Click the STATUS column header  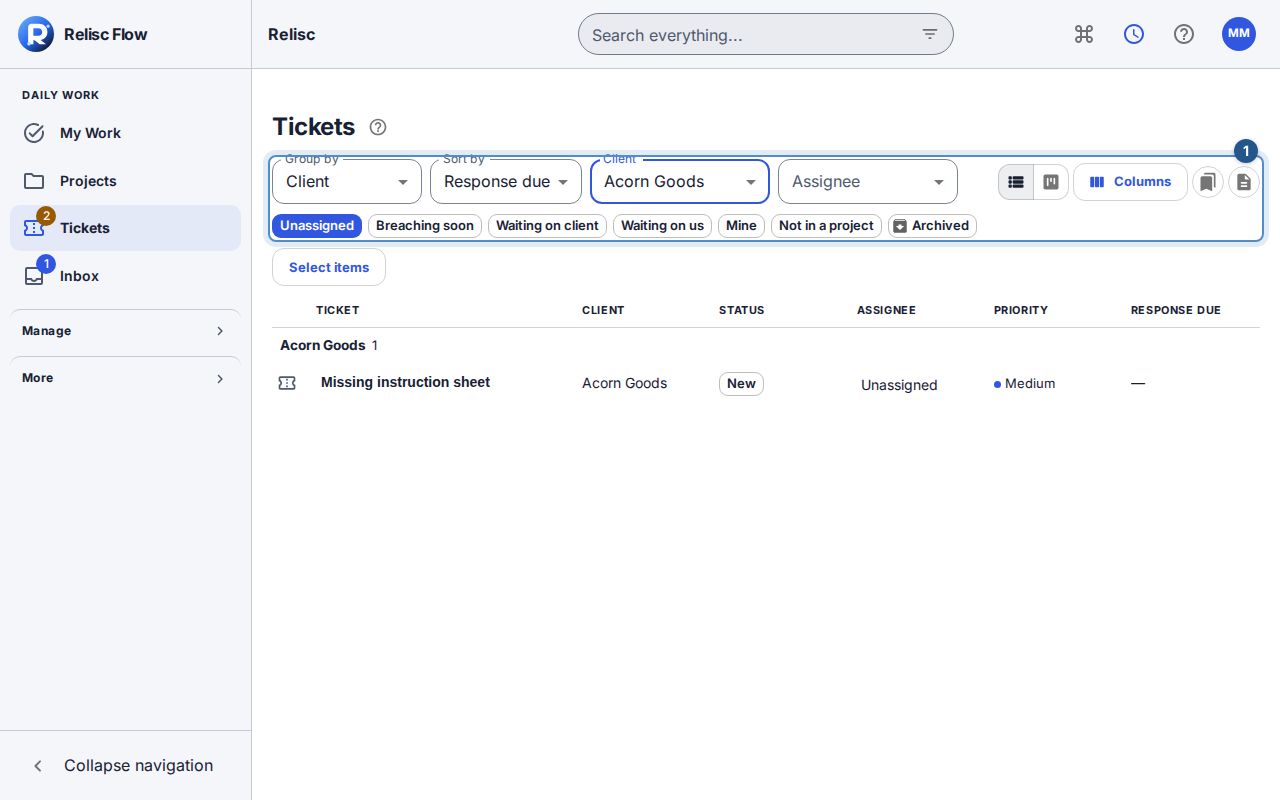[742, 310]
